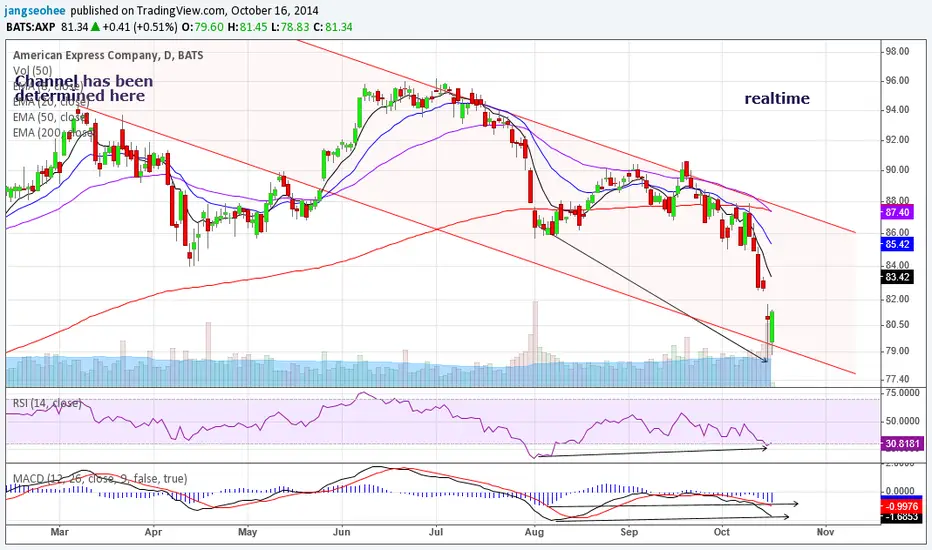Click the 92.00 price axis label
This screenshot has height=550, width=932.
(x=898, y=140)
